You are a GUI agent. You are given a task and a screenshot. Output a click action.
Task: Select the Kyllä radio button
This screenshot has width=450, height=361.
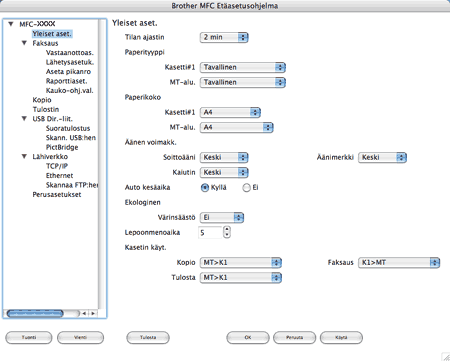205,188
